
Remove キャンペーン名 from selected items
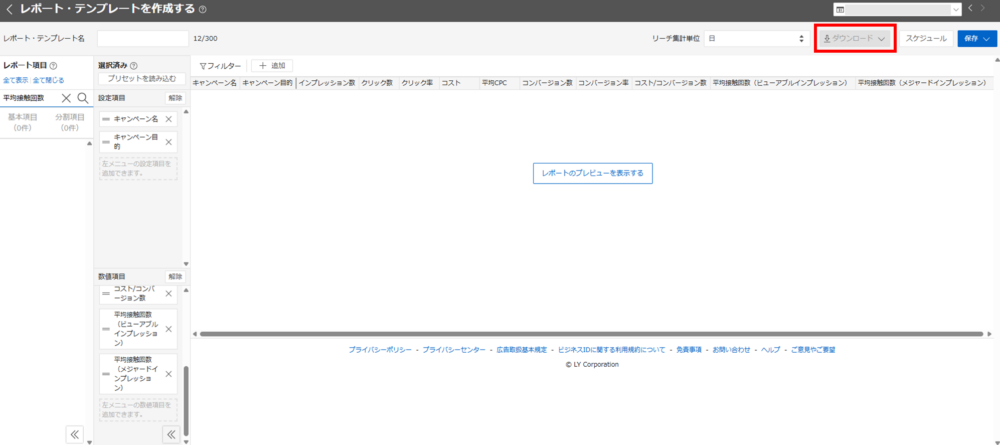168,119
